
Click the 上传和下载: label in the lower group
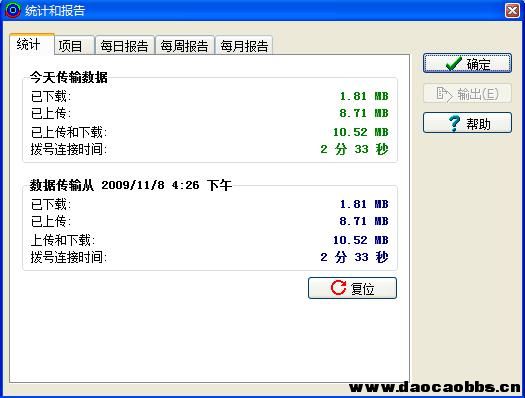(x=63, y=240)
